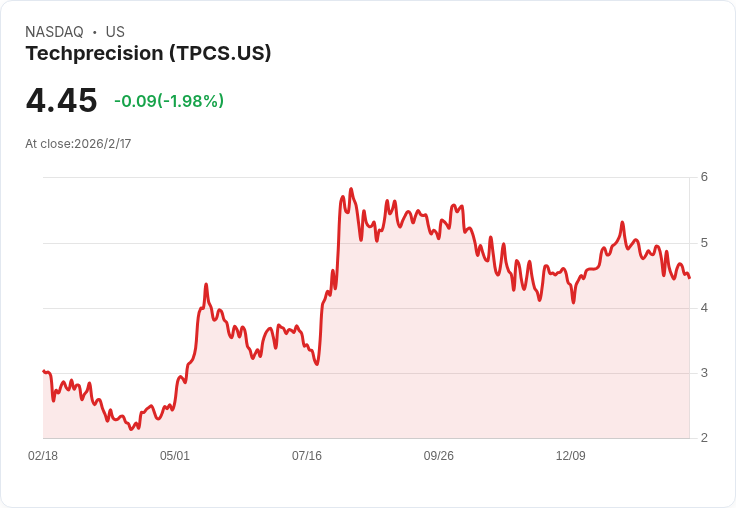Click the 2 label on price axis
The width and height of the screenshot is (736, 508).
click(x=704, y=438)
